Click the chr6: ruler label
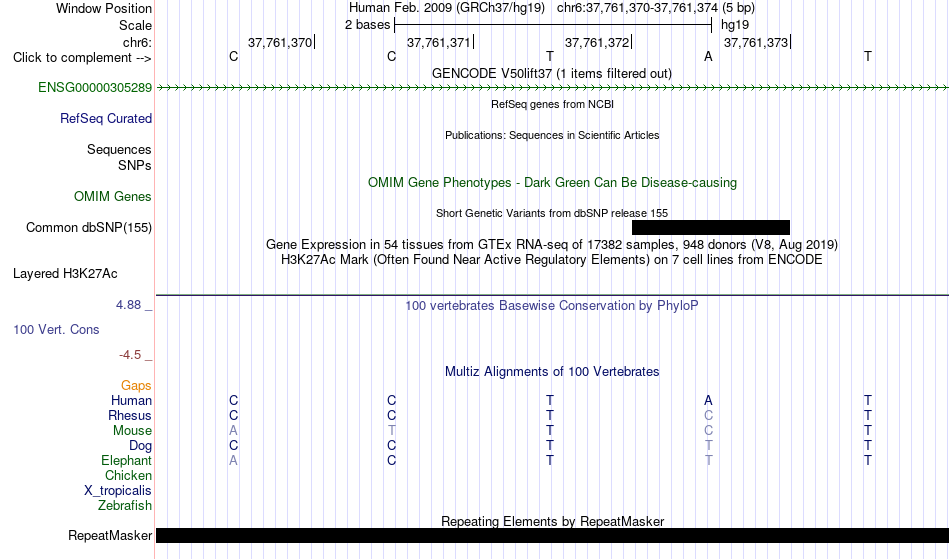950x559 pixels. click(x=138, y=42)
